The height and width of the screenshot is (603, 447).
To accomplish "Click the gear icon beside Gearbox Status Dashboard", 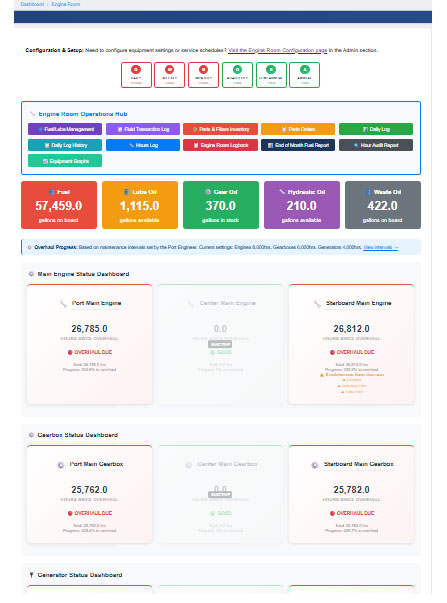I will 31,435.
